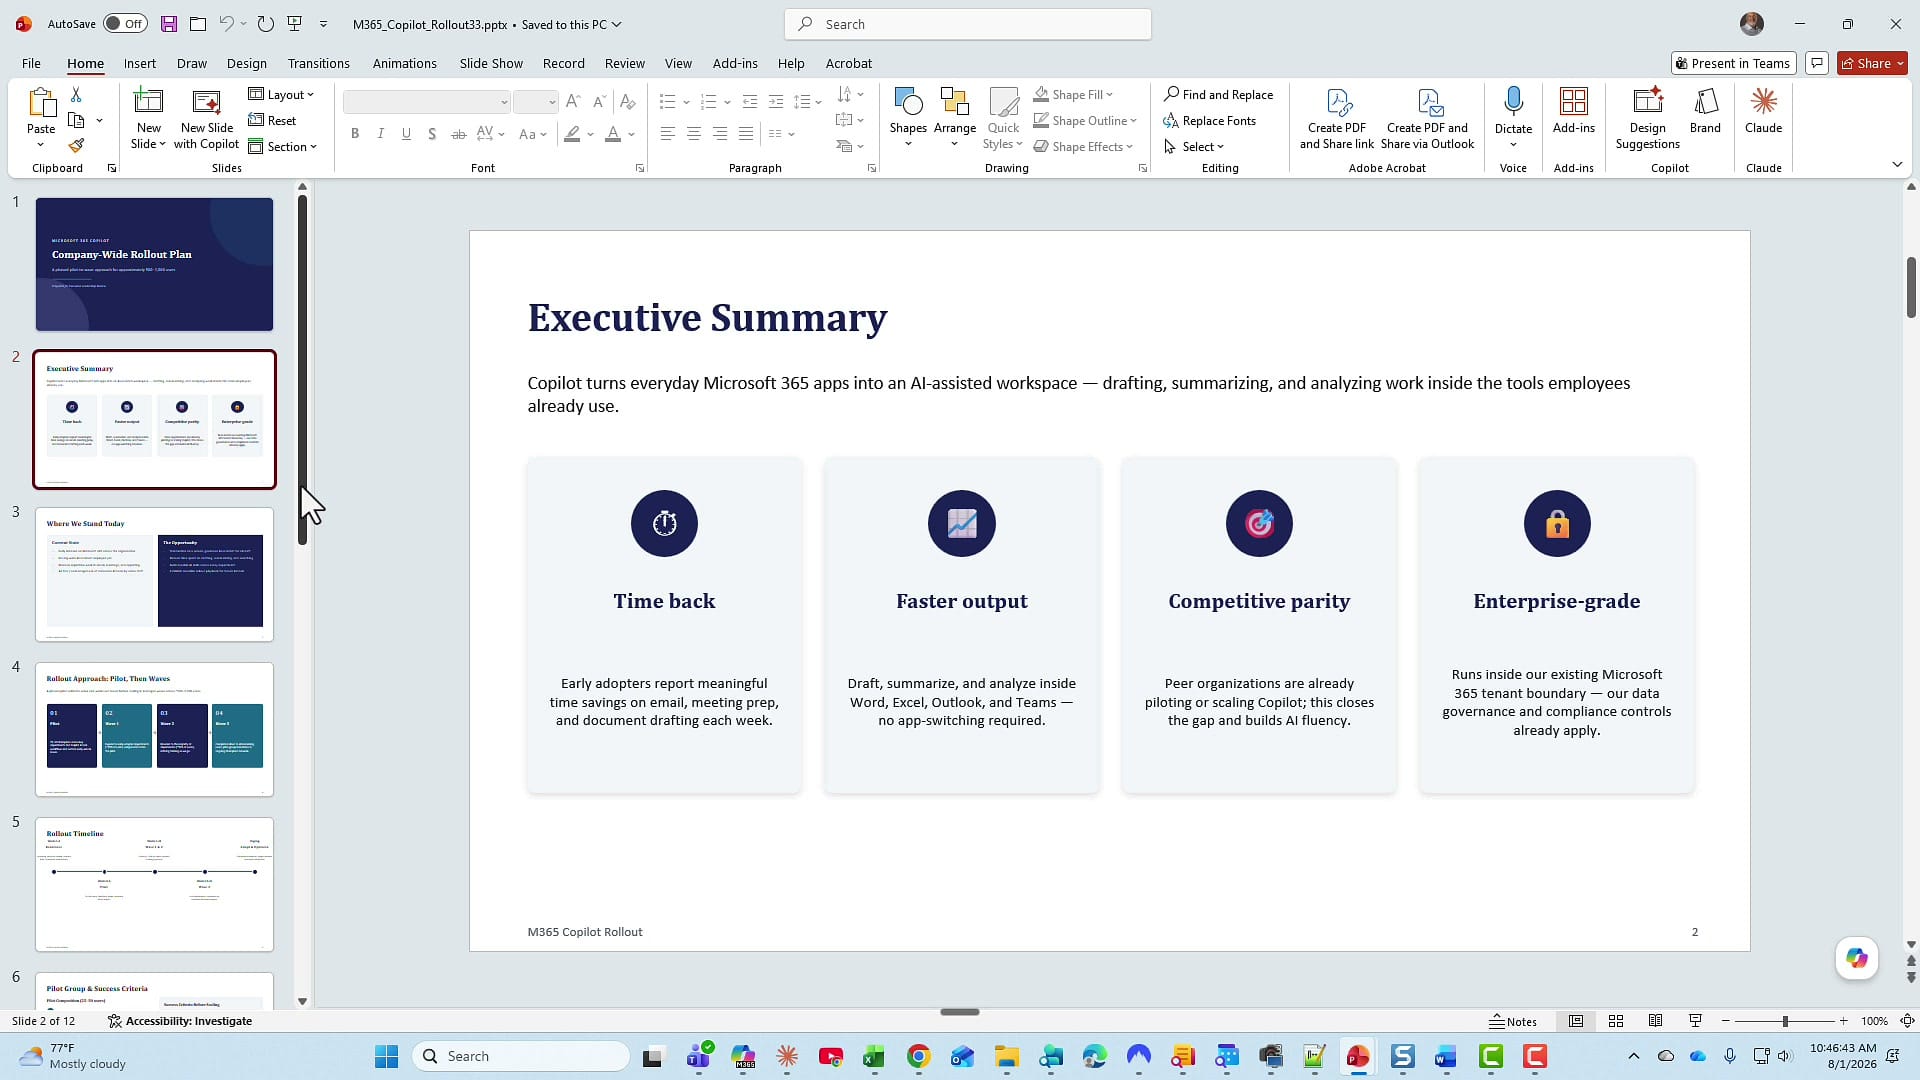Click the zoom slider handle
Viewport: 1920px width, 1080px height.
tap(1785, 1021)
